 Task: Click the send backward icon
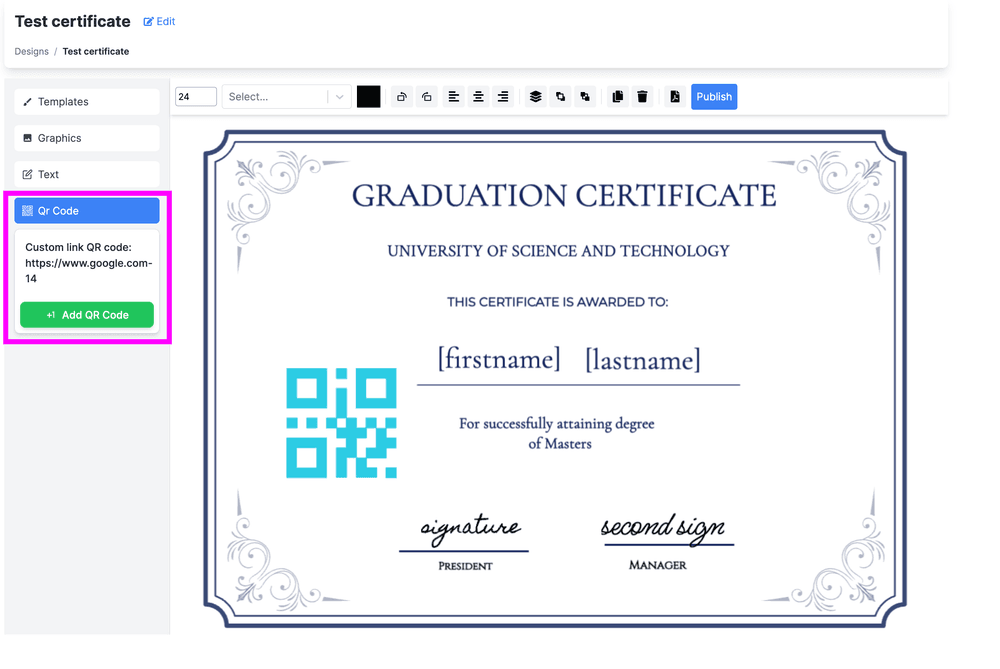point(585,96)
